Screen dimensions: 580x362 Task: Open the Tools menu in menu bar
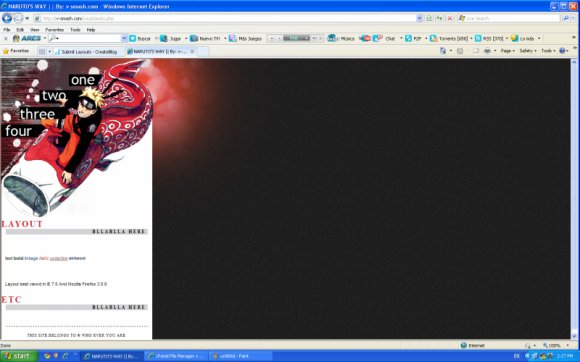coord(75,30)
